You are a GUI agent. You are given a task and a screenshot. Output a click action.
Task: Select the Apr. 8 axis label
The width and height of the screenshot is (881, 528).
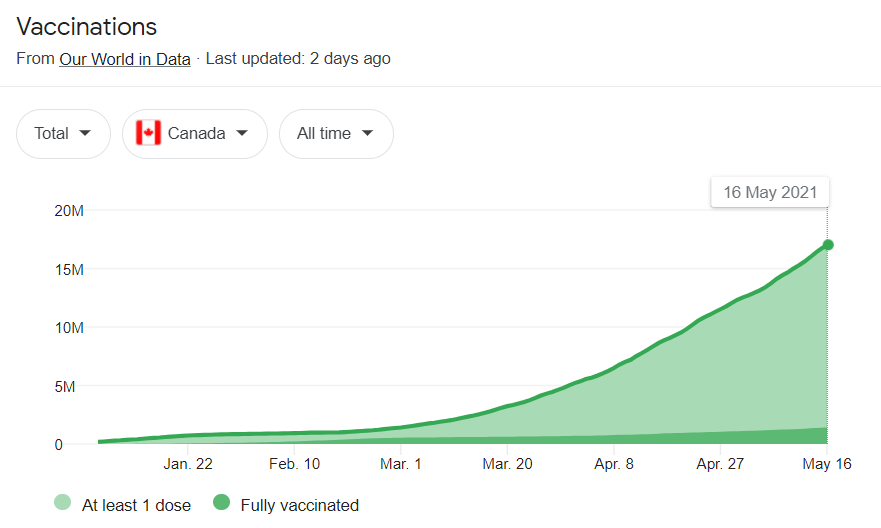click(614, 464)
